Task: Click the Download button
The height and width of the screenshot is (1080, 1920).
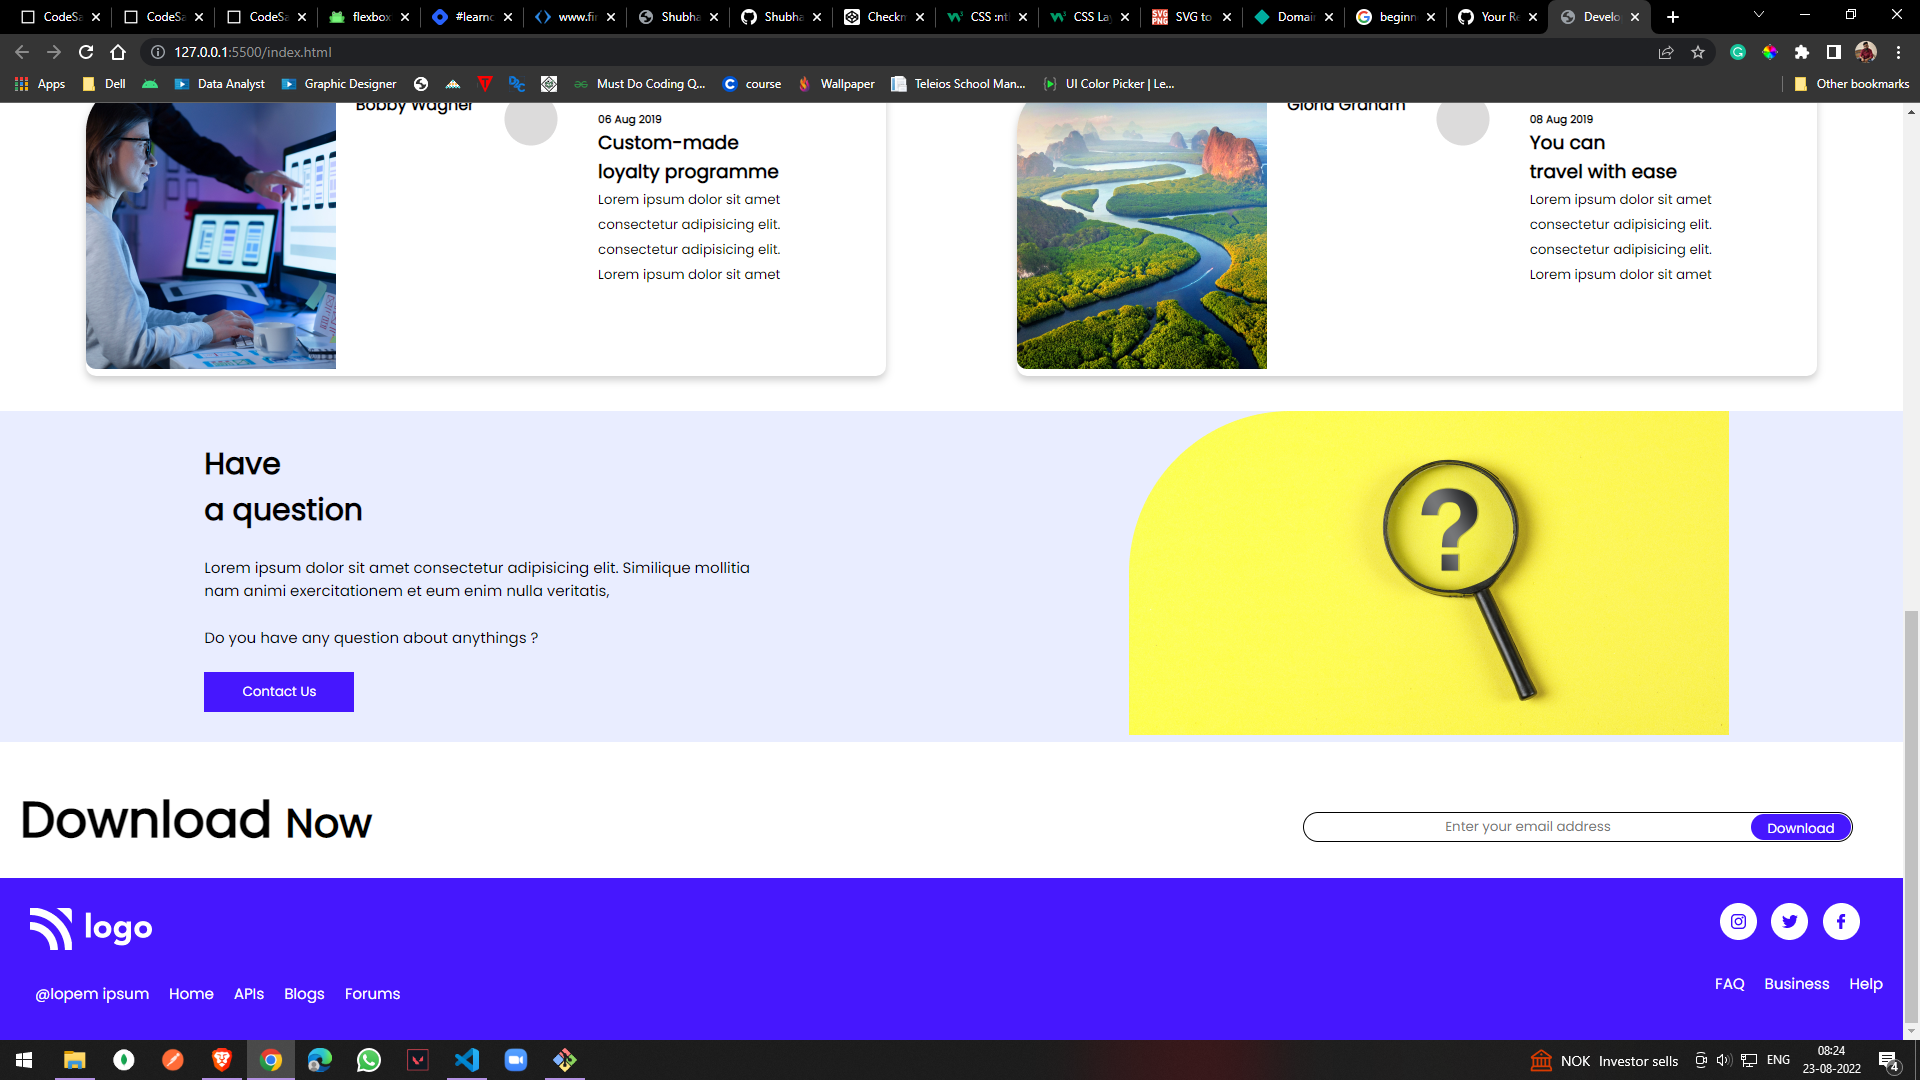Action: (1799, 828)
